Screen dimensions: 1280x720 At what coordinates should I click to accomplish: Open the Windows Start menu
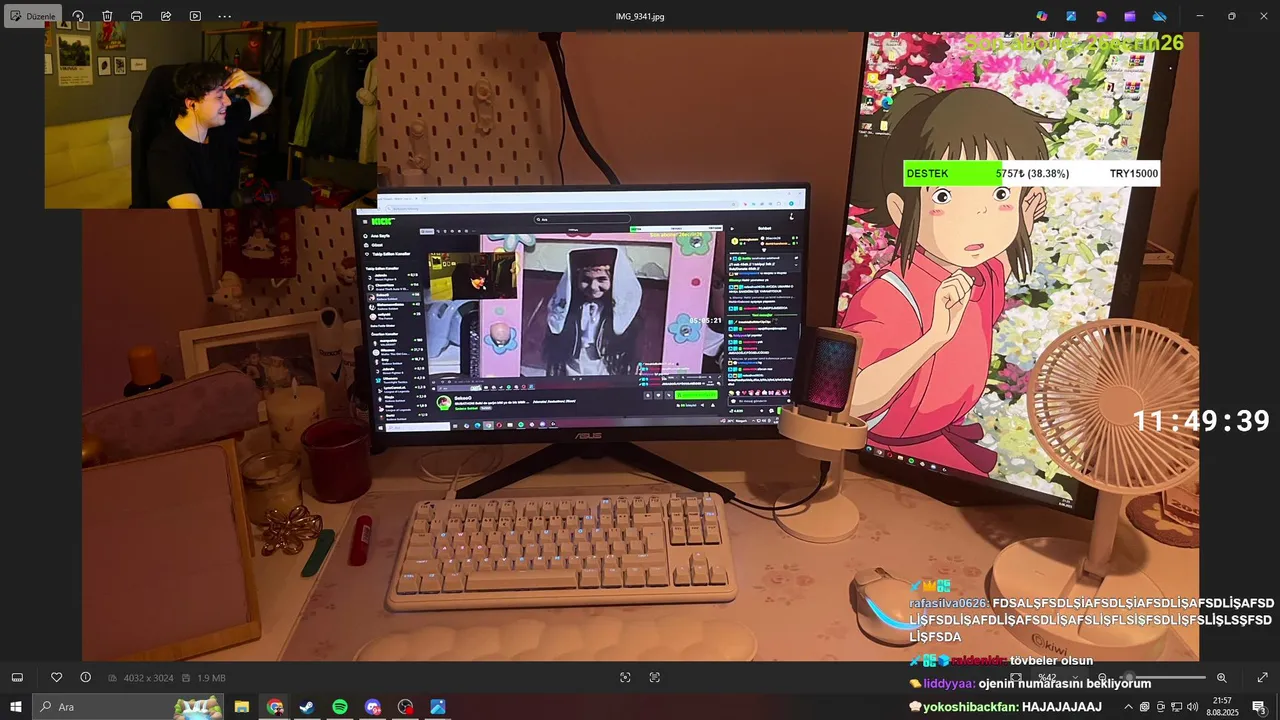(16, 707)
